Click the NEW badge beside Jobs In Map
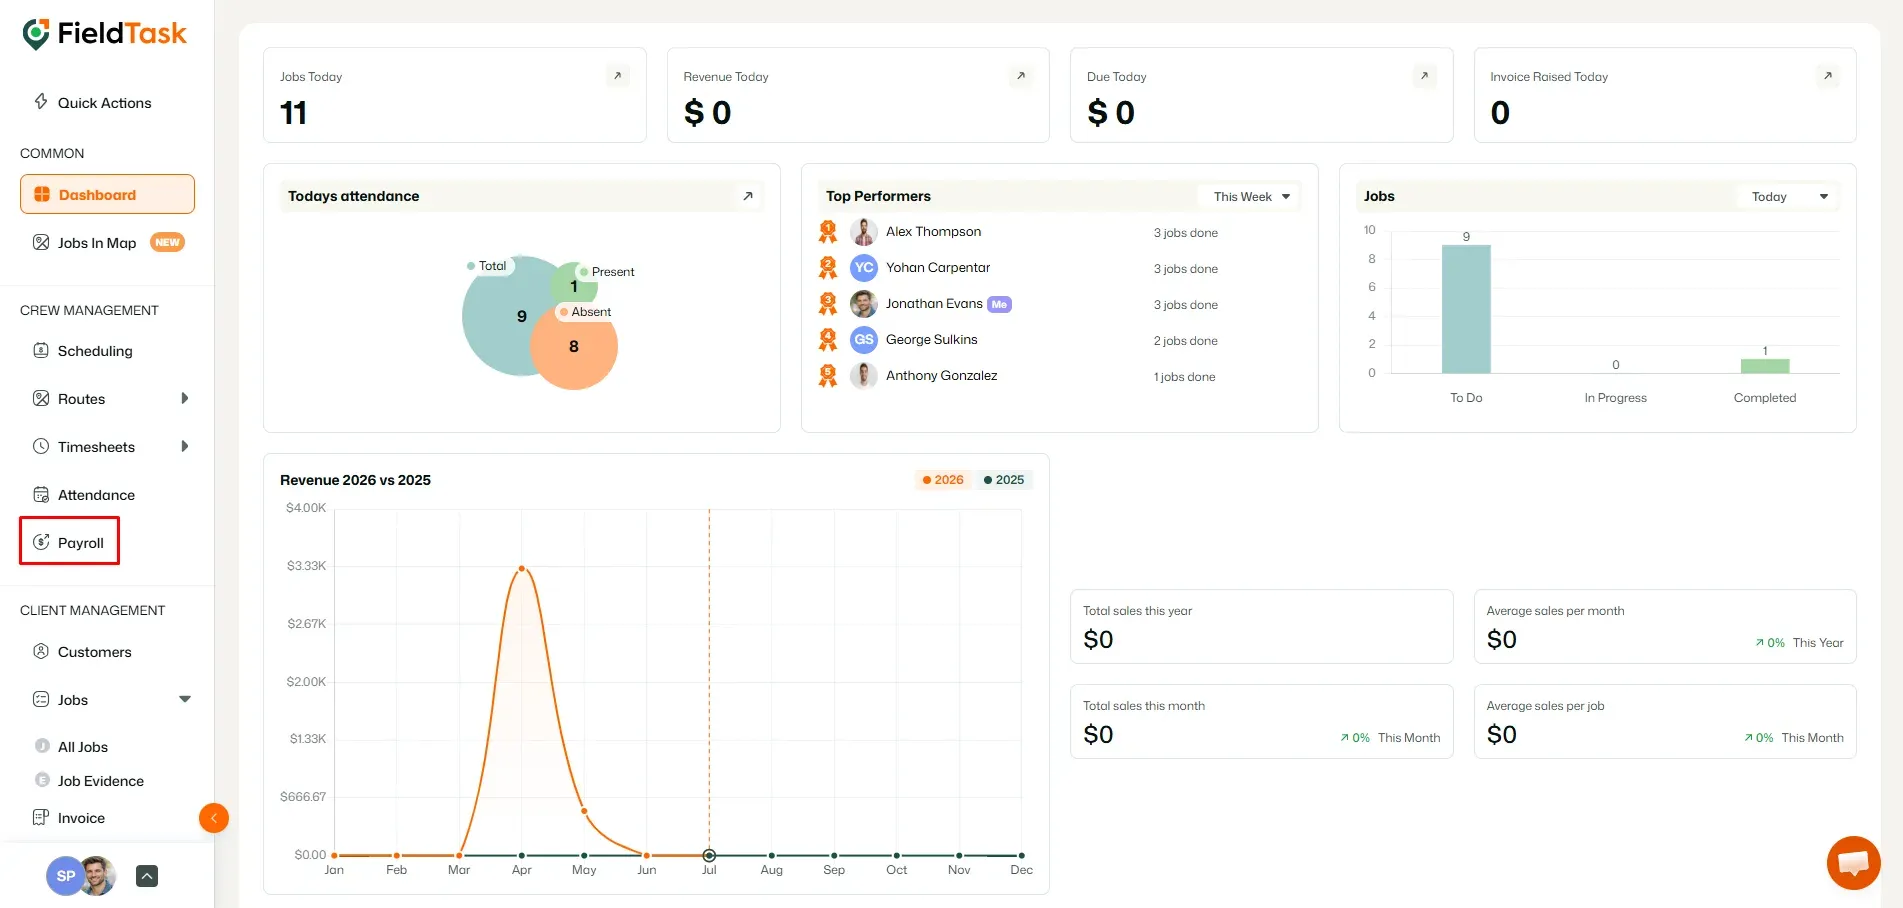This screenshot has width=1903, height=908. [167, 242]
